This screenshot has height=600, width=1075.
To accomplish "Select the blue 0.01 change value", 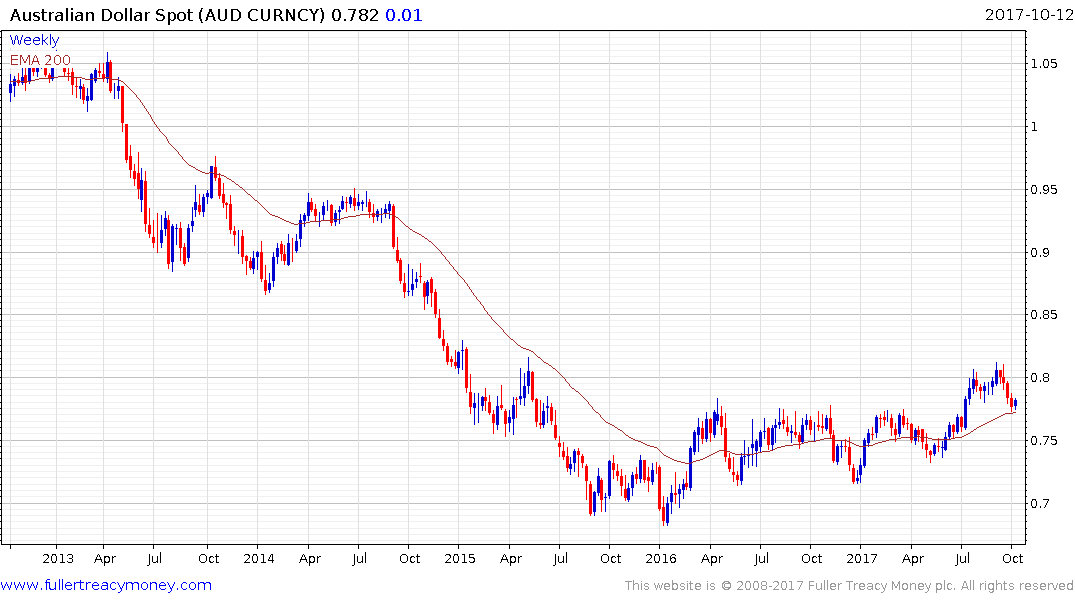I will click(404, 15).
